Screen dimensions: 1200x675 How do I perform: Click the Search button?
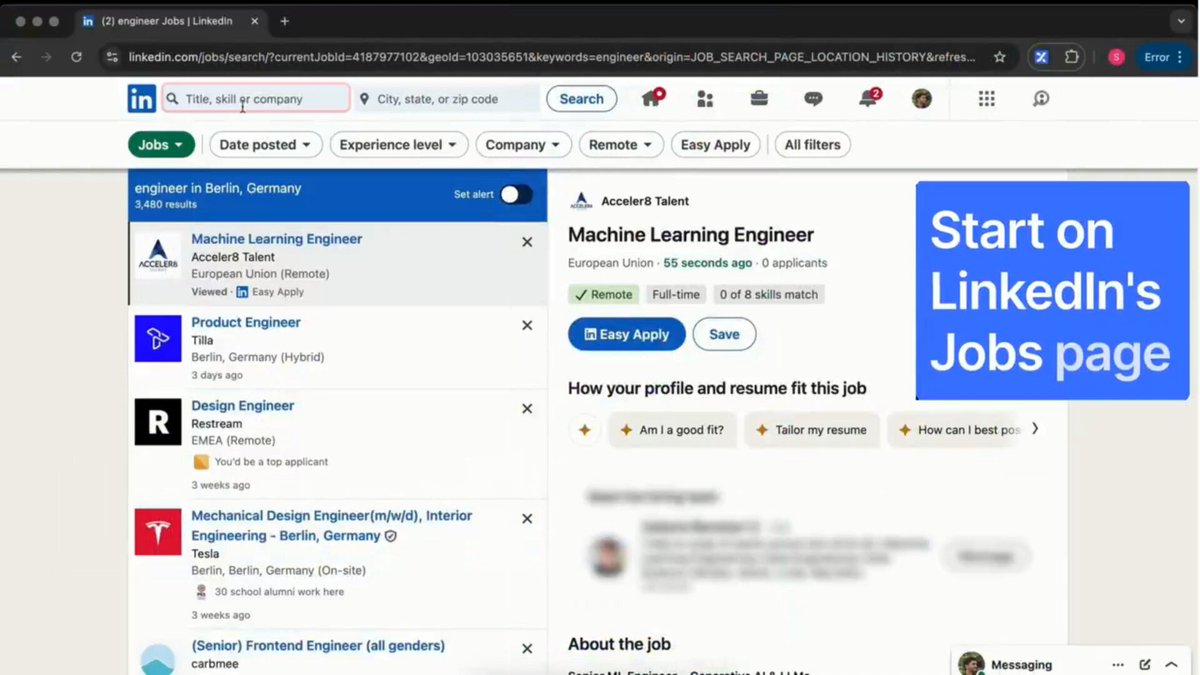point(581,99)
